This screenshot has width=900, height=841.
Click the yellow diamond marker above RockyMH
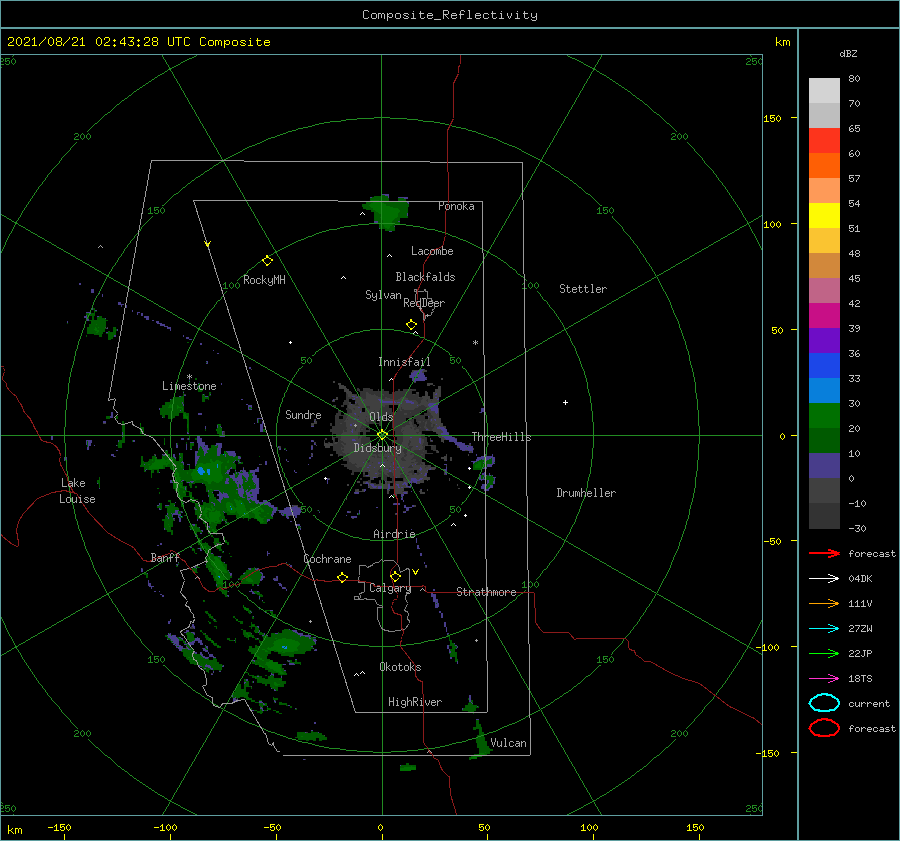(267, 261)
